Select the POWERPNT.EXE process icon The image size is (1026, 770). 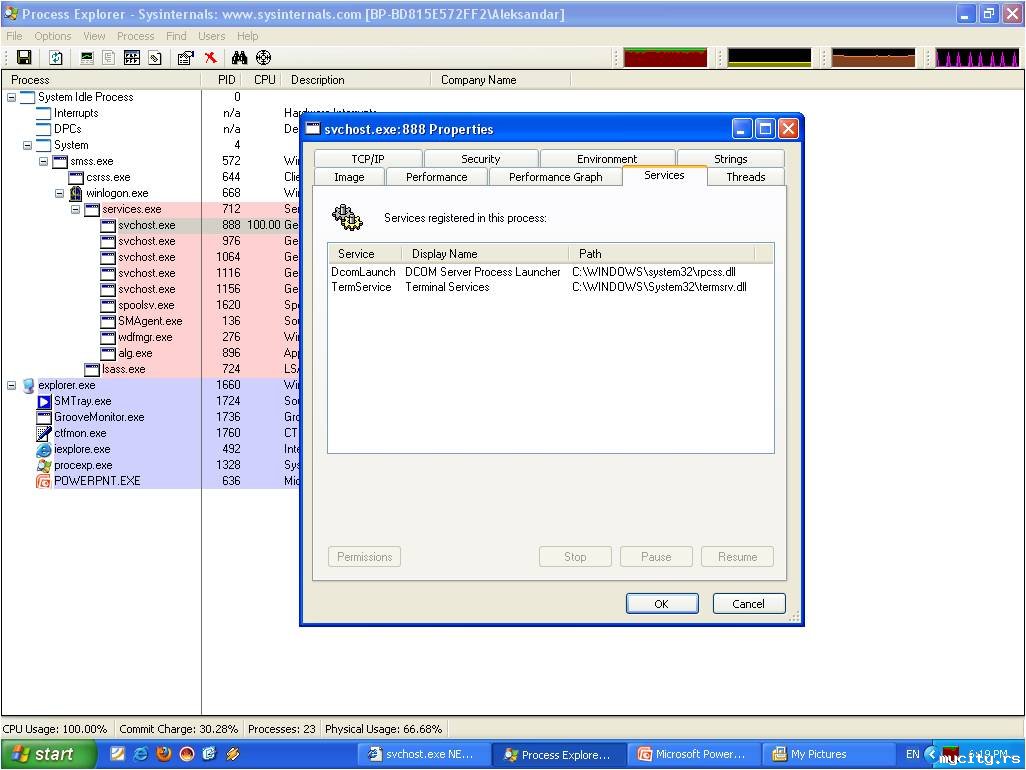click(x=44, y=481)
